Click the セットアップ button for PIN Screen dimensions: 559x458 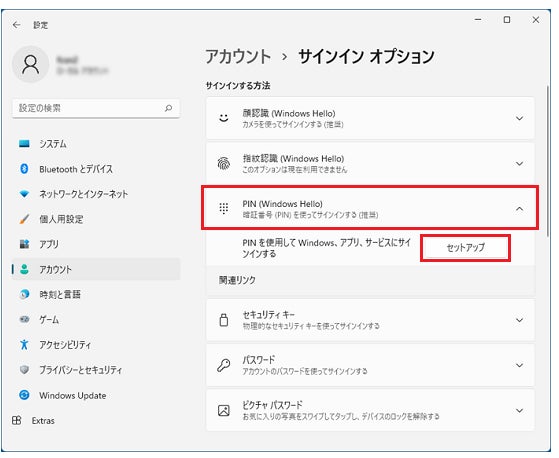click(466, 248)
